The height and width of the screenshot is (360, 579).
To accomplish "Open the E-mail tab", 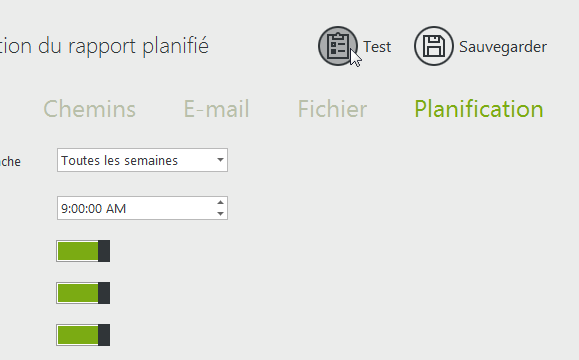I will coord(216,109).
